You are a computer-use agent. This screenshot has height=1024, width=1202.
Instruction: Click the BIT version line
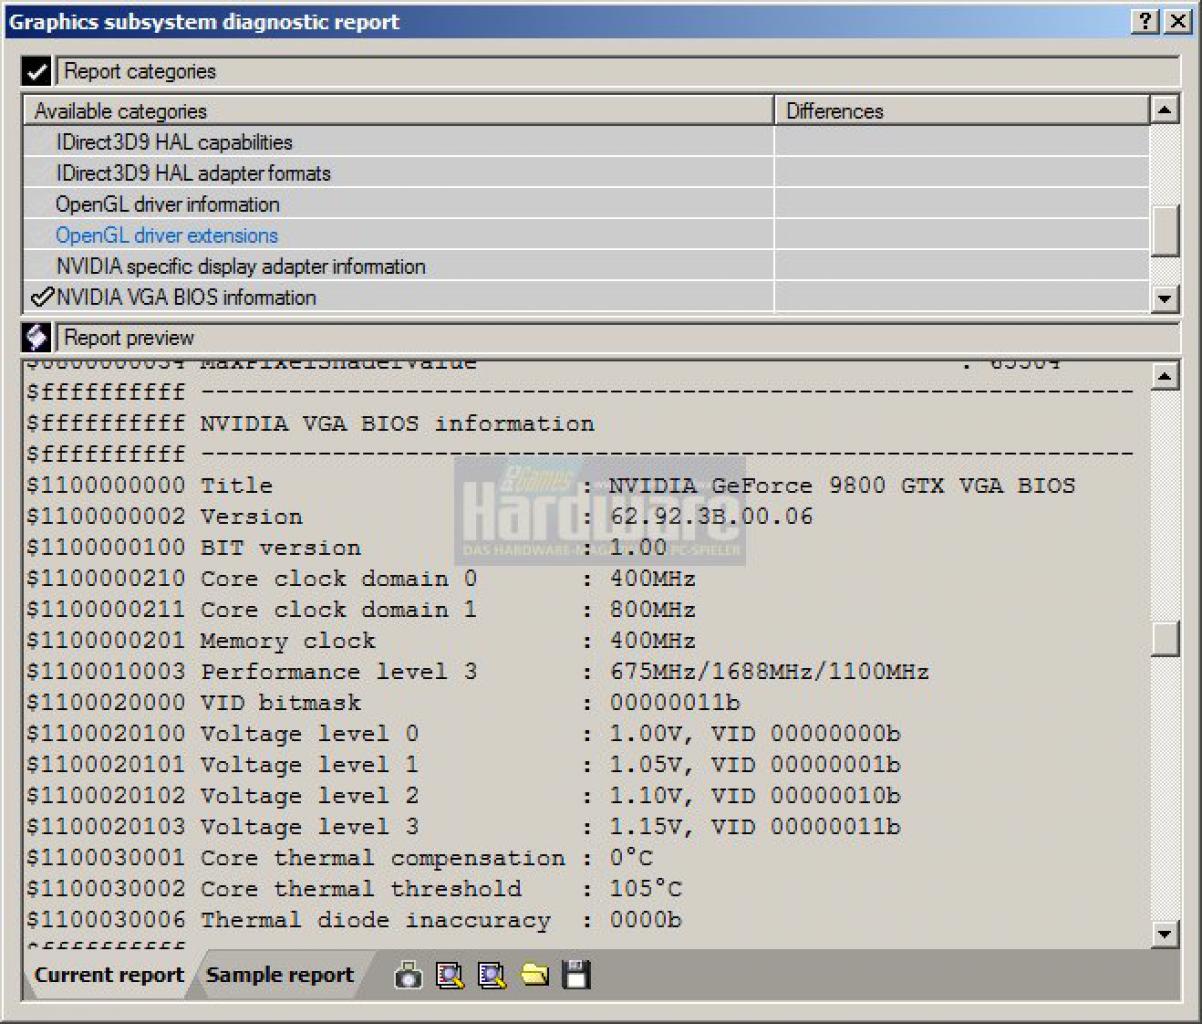point(346,548)
